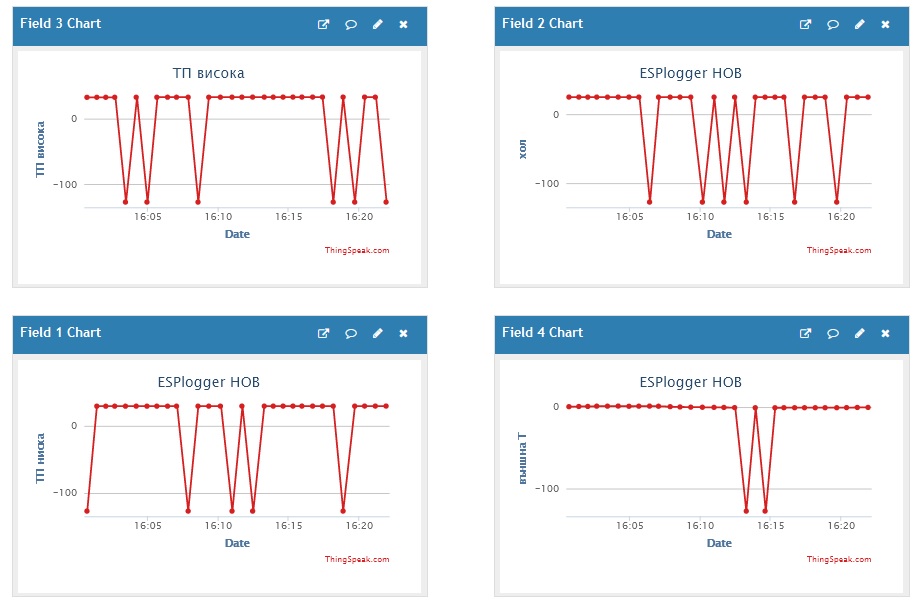Close the Field 3 Chart panel

pyautogui.click(x=403, y=25)
